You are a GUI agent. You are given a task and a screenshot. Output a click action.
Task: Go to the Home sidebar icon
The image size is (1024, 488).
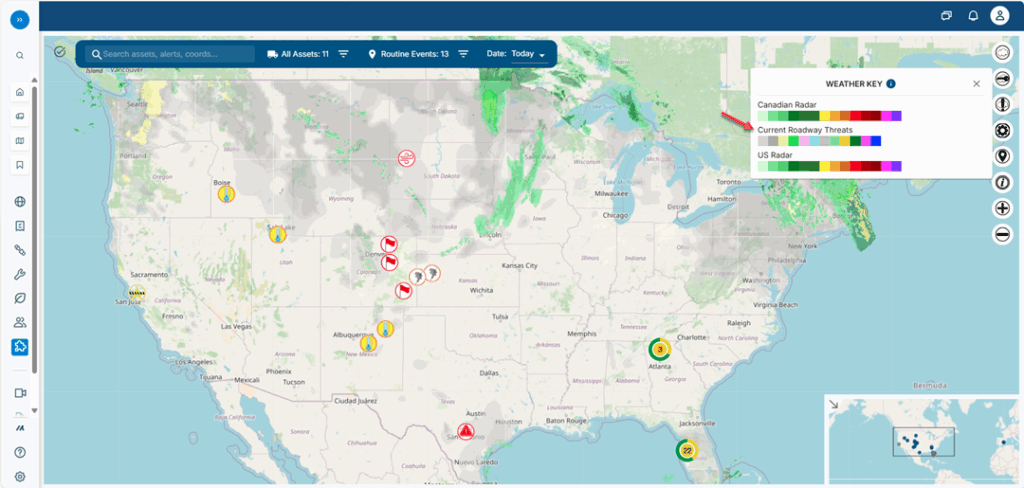[x=20, y=92]
